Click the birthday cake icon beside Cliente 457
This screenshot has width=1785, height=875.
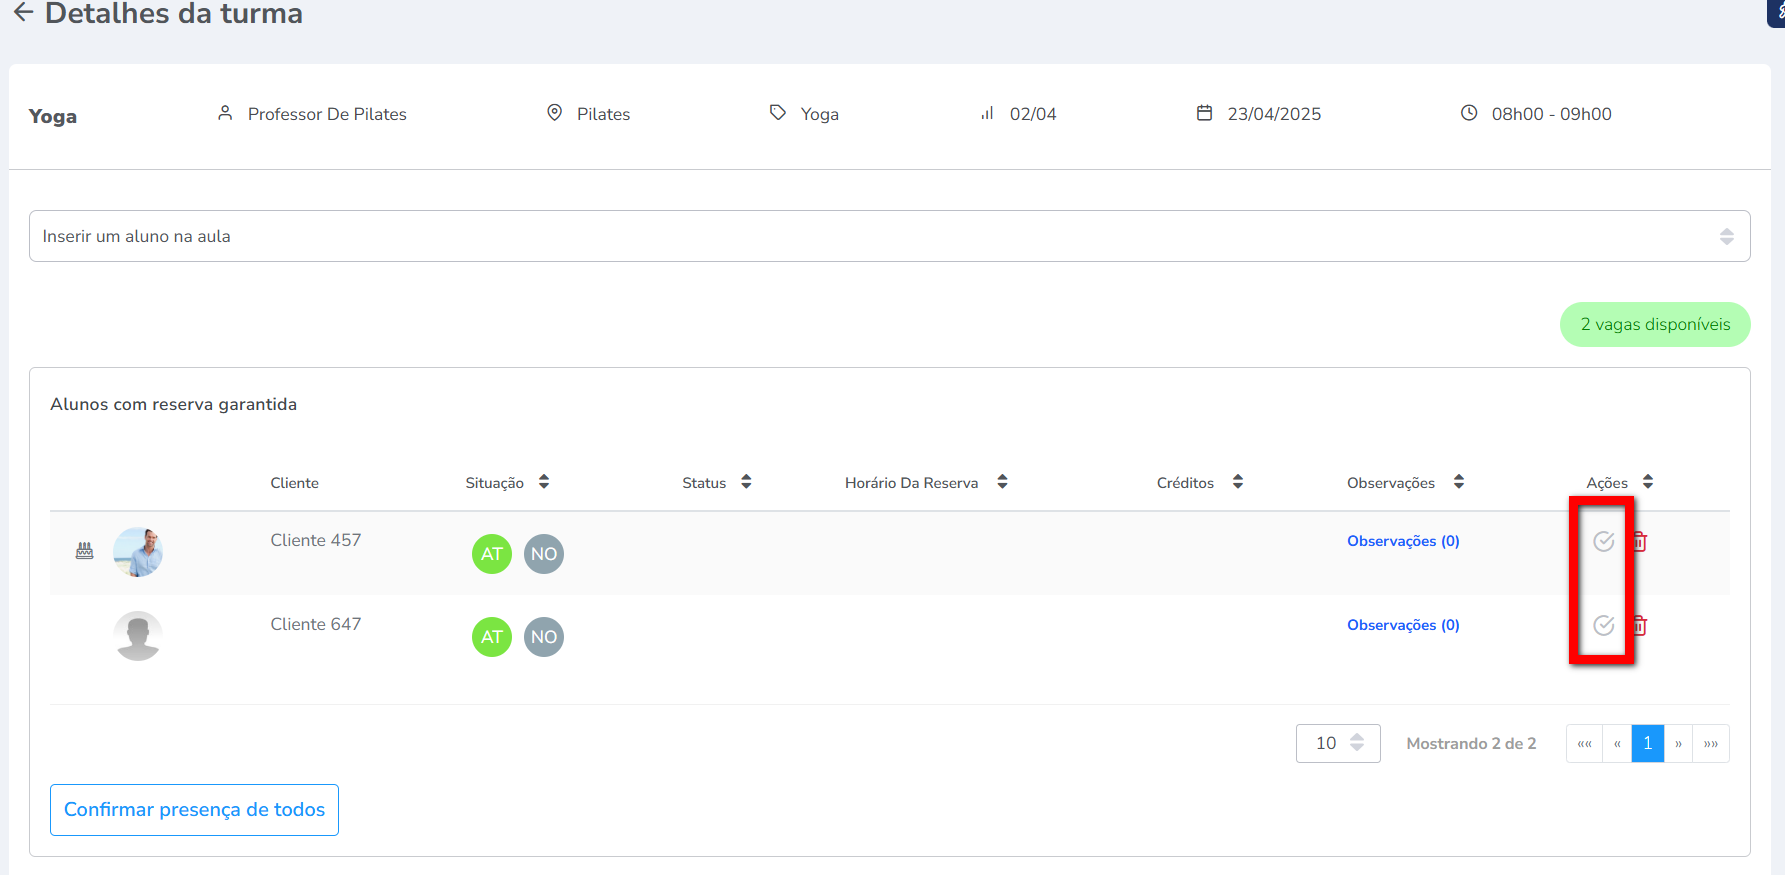pyautogui.click(x=85, y=550)
